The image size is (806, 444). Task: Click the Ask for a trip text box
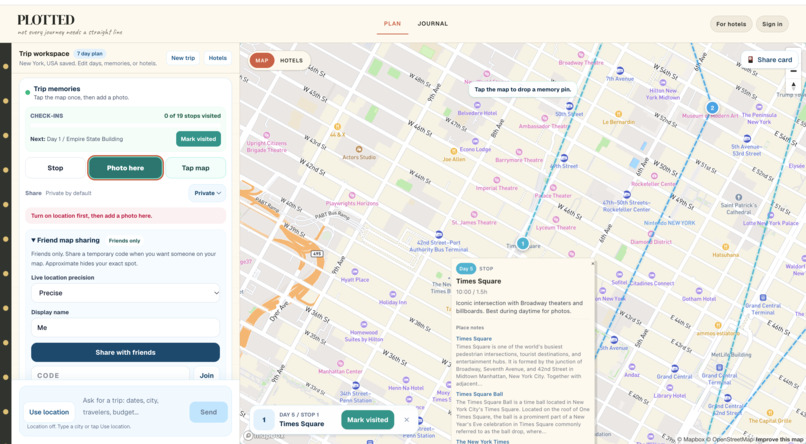click(133, 406)
